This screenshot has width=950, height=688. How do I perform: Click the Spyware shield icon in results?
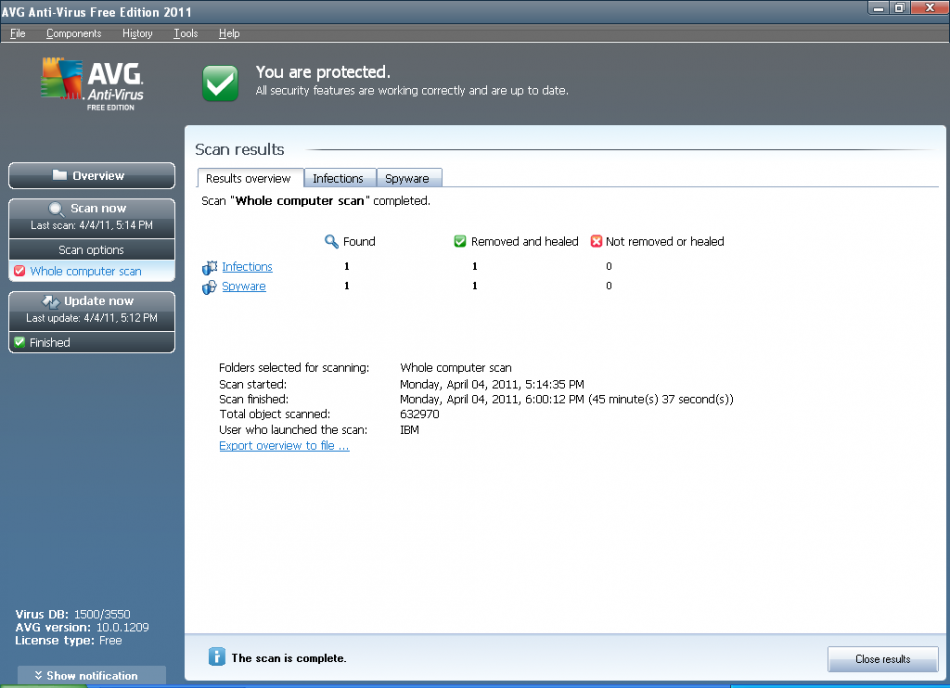point(209,287)
